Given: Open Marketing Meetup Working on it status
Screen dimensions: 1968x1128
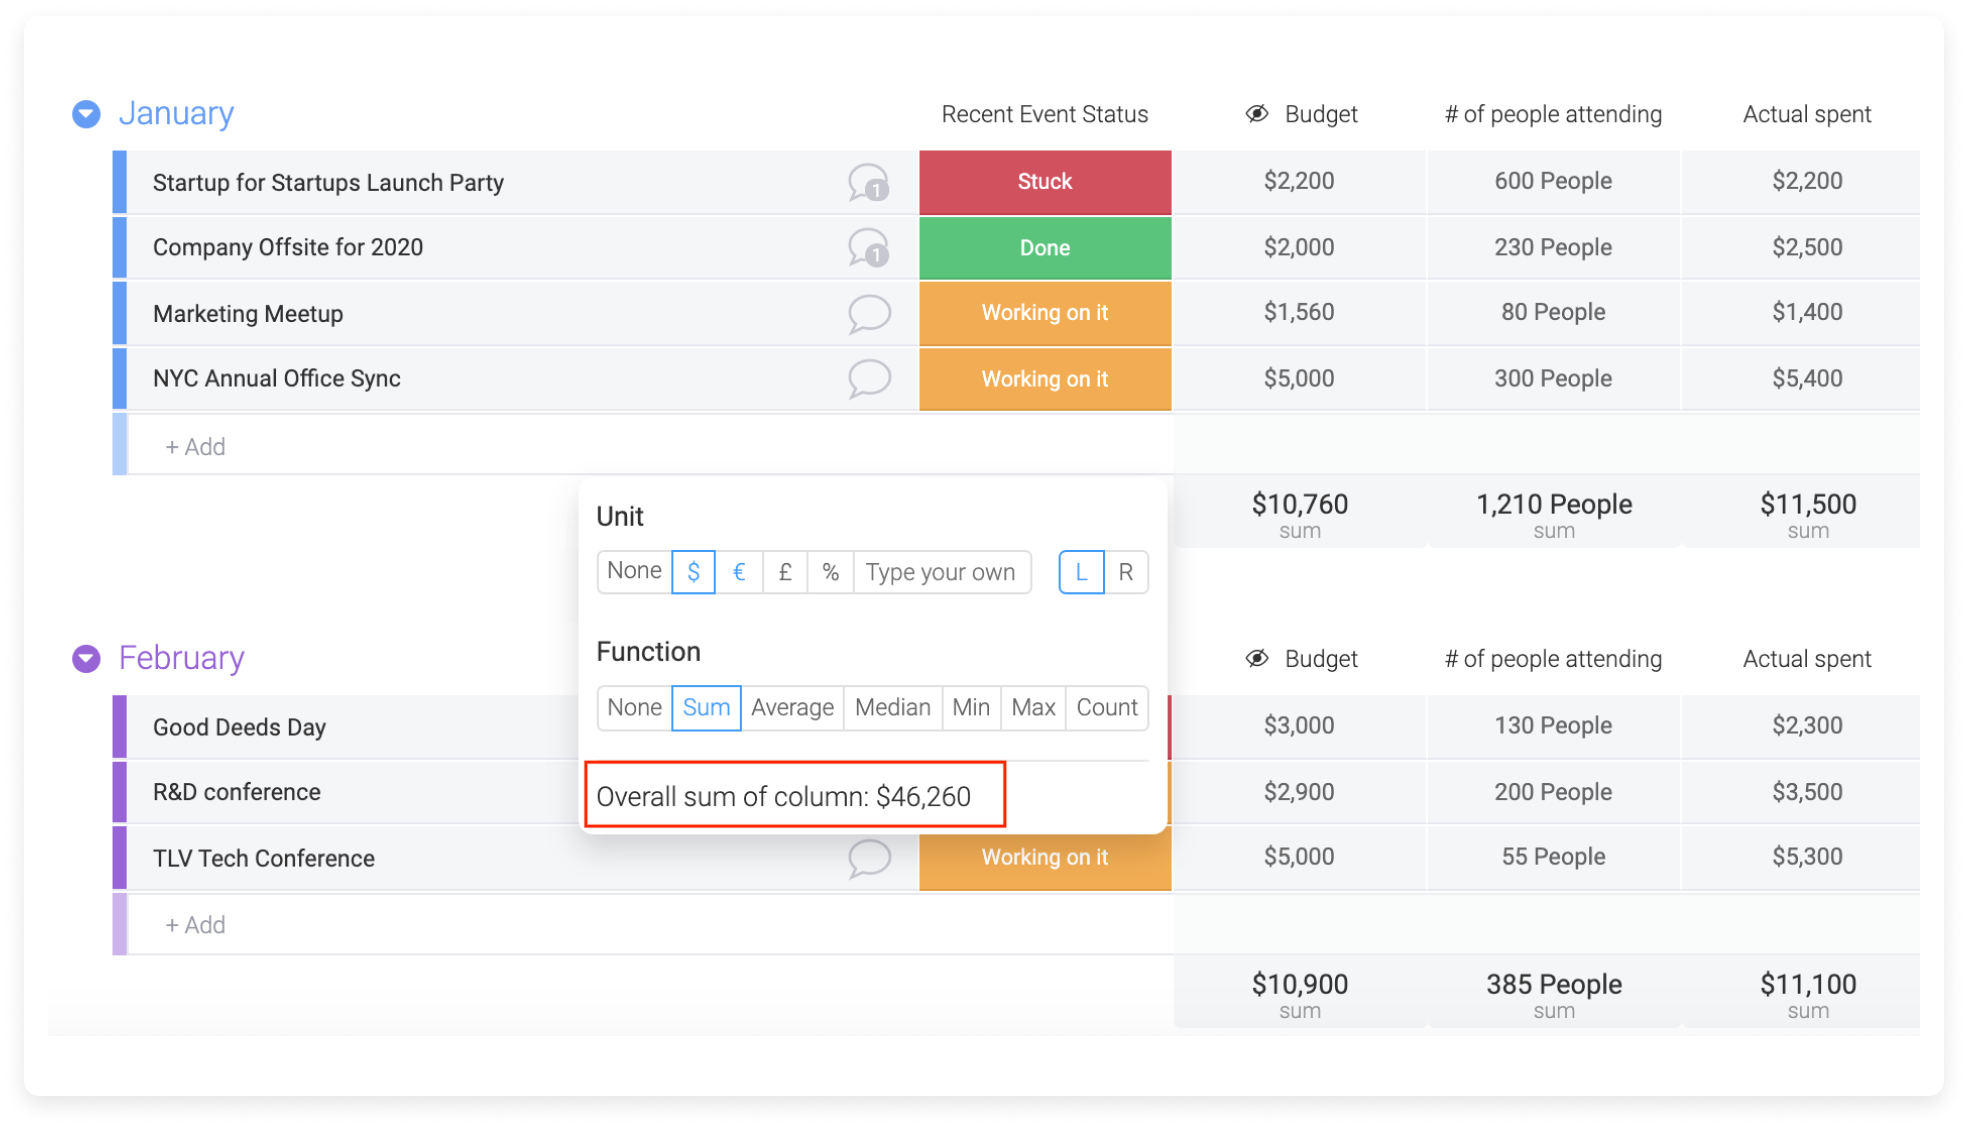Looking at the screenshot, I should (1045, 313).
